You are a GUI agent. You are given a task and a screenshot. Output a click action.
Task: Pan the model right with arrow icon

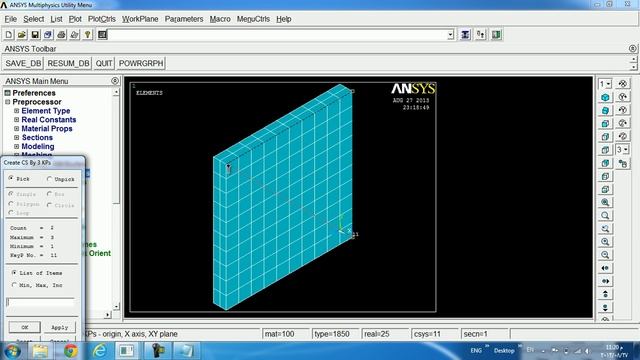(x=605, y=281)
